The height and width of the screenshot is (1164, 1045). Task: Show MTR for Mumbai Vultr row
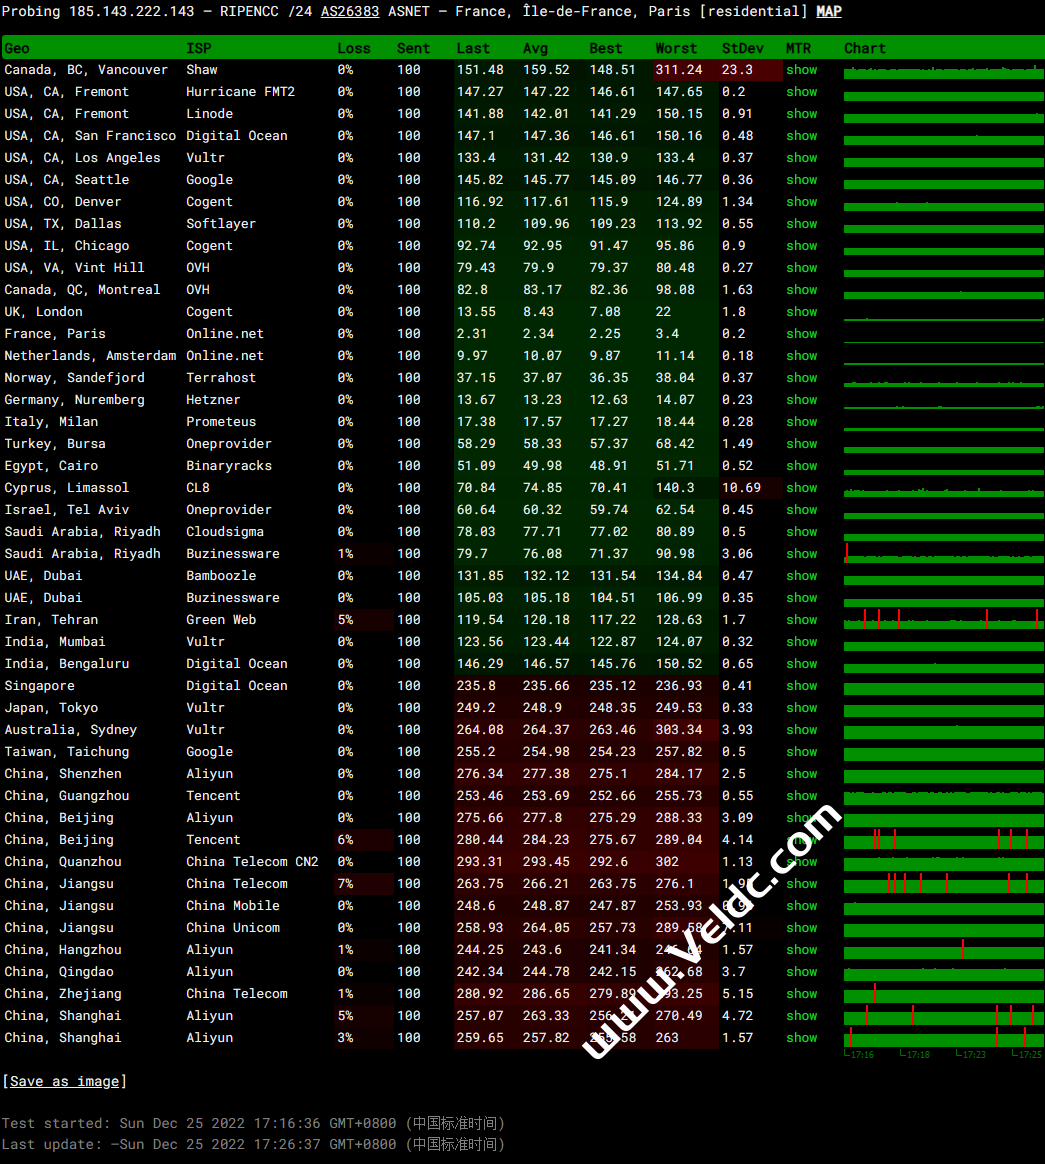point(802,642)
